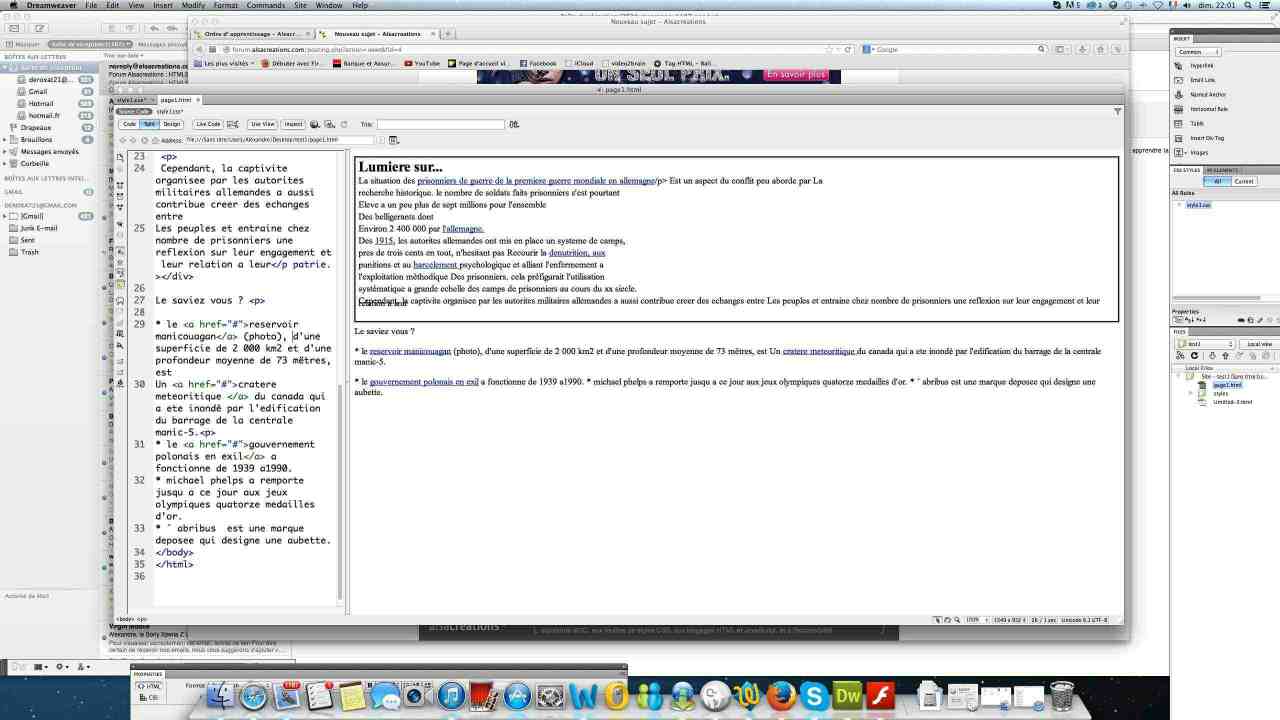The height and width of the screenshot is (720, 1280).
Task: Open the Trash in the Dock
Action: [1062, 695]
